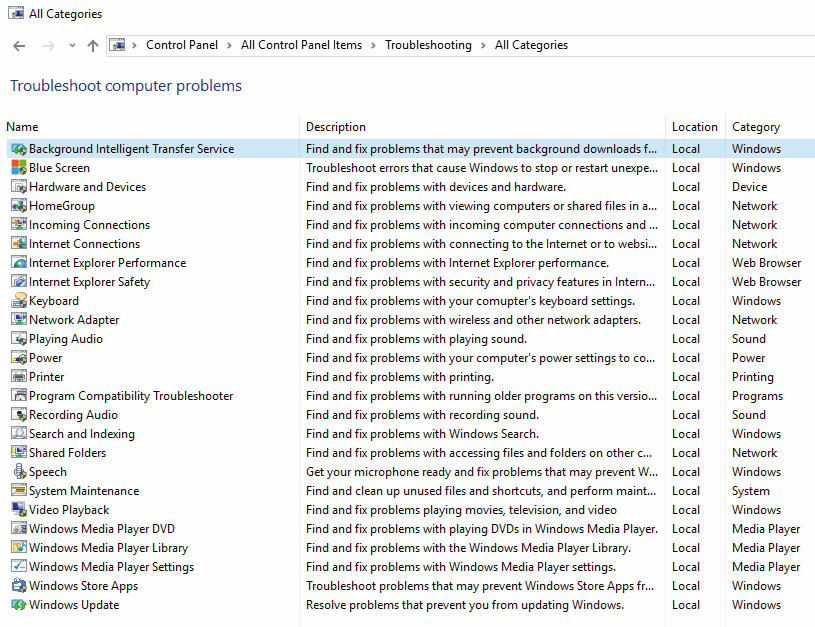Navigate to All Control Panel Items breadcrumb
815x627 pixels.
pyautogui.click(x=301, y=45)
